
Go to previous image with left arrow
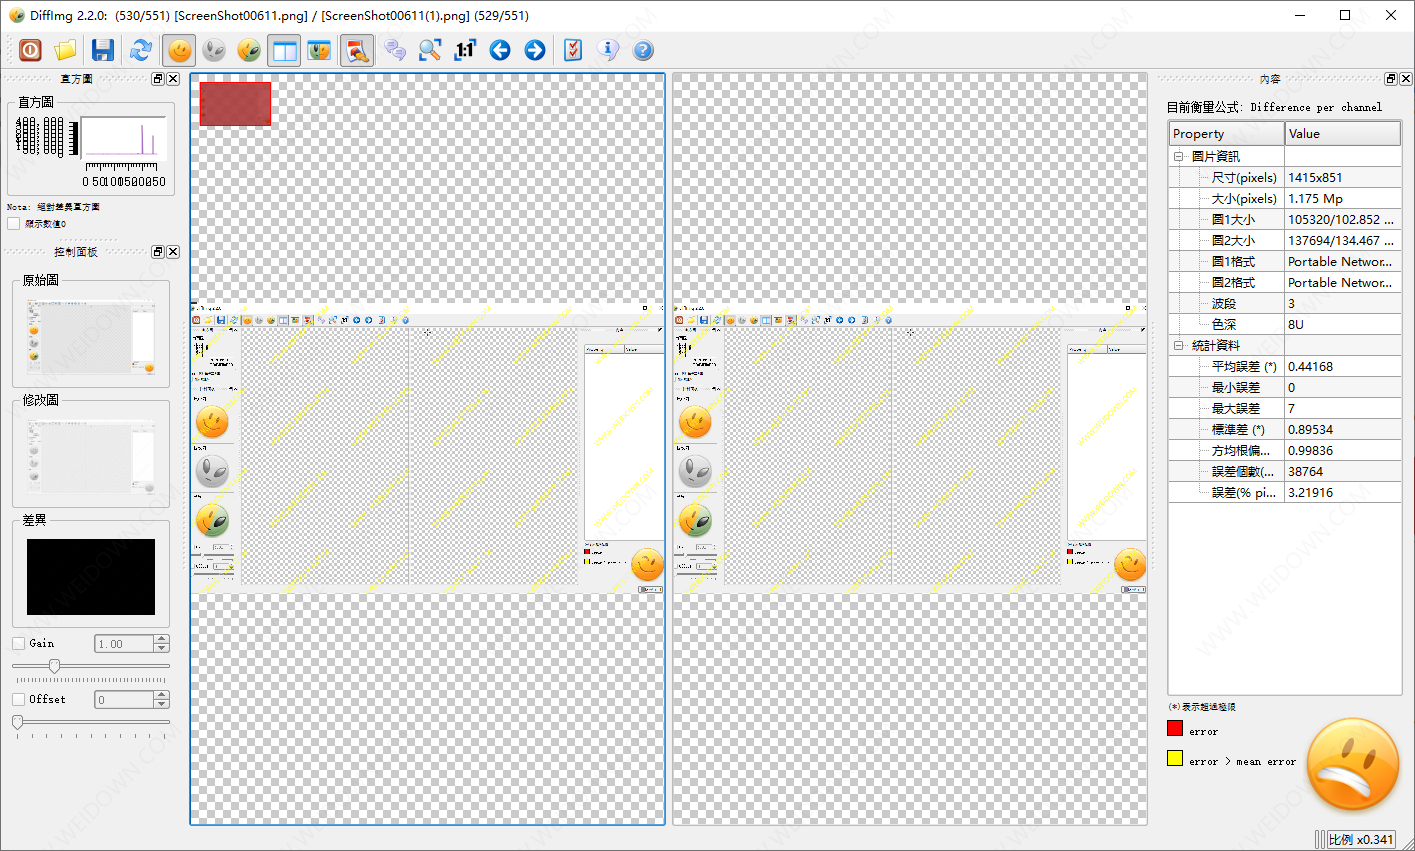point(500,50)
